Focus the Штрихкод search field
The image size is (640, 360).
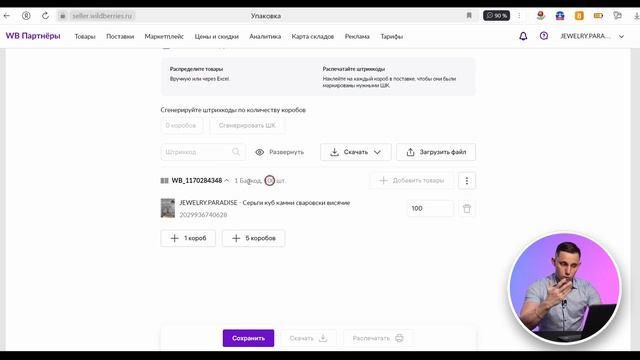tap(203, 152)
